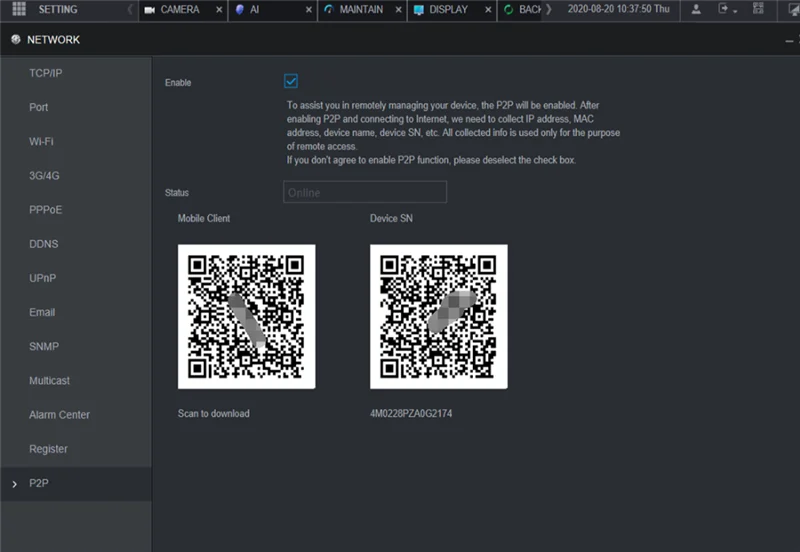Open the Register settings page

pyautogui.click(x=76, y=449)
